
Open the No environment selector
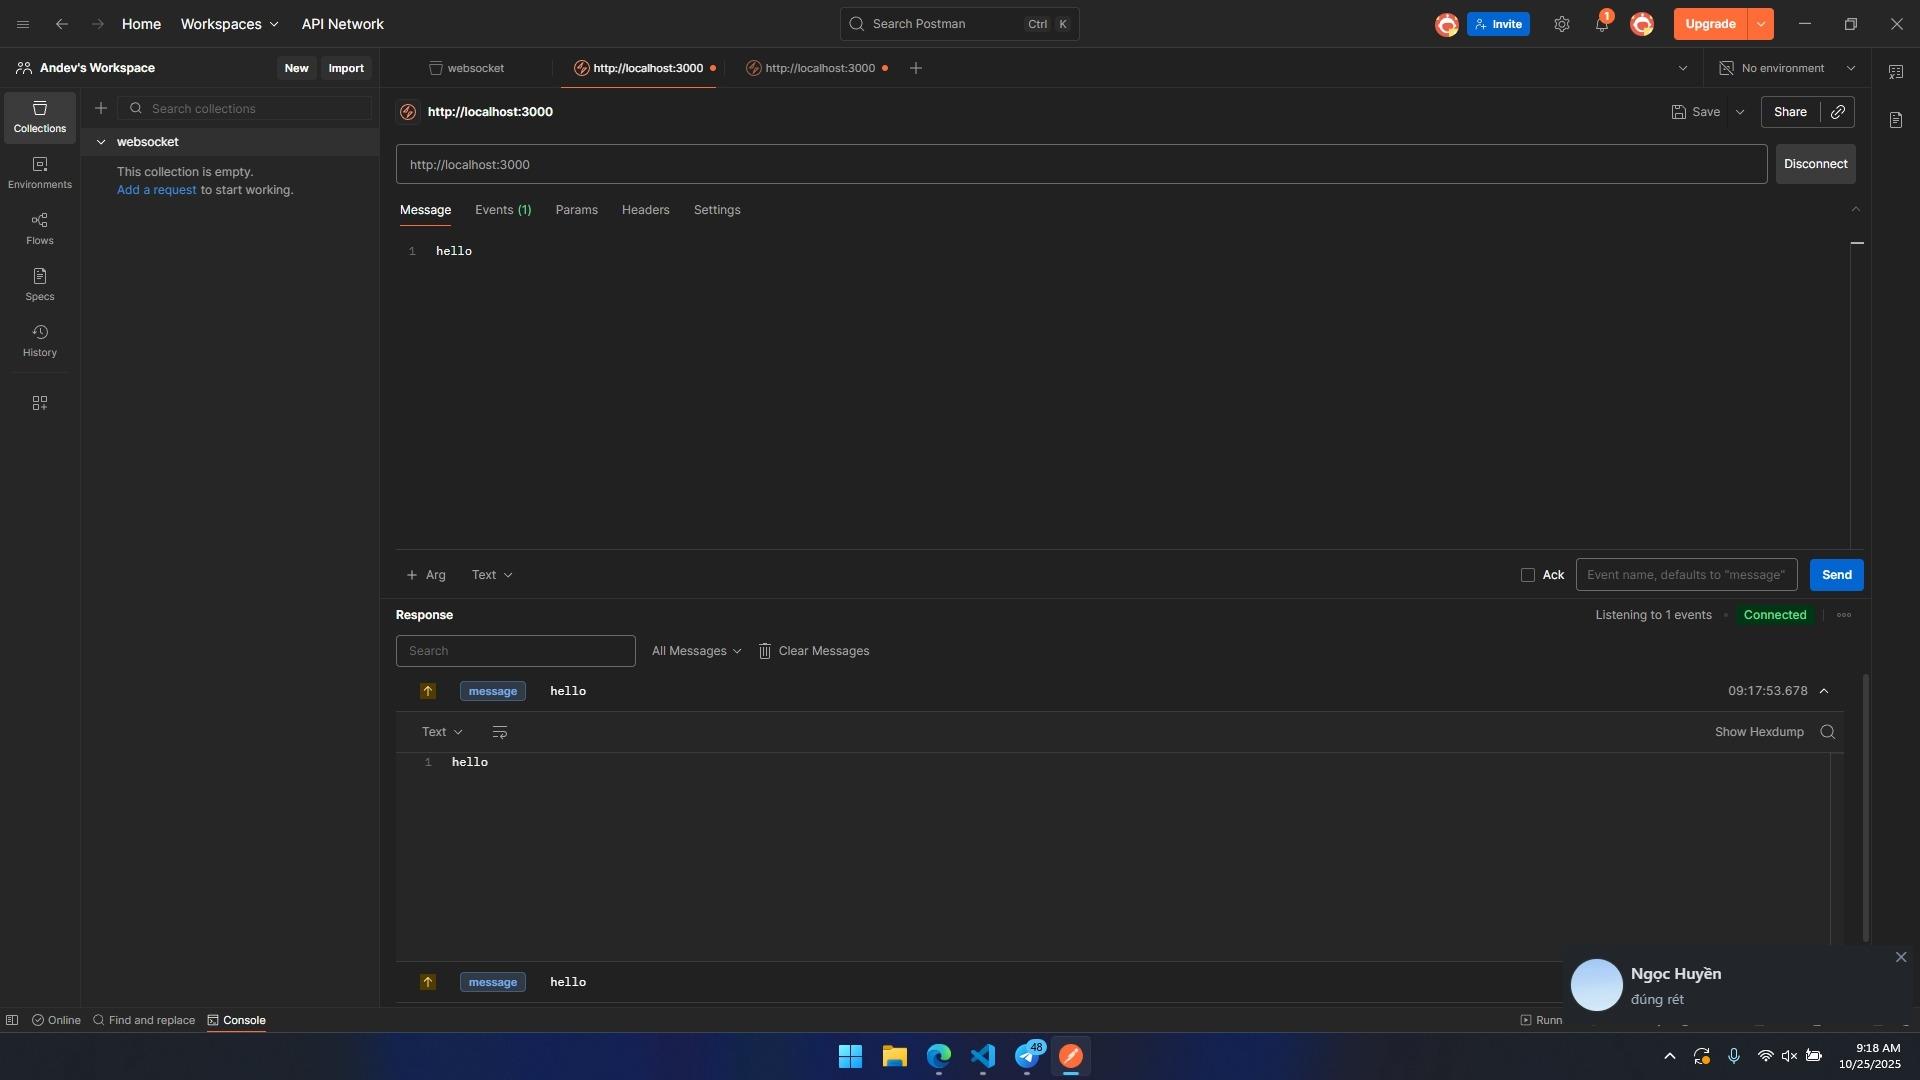[1787, 68]
